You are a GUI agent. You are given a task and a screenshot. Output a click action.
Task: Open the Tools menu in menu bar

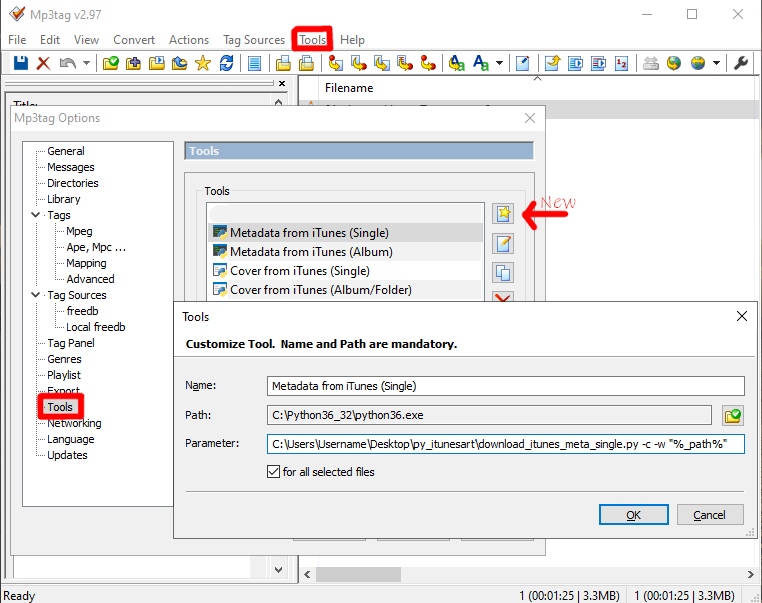312,39
